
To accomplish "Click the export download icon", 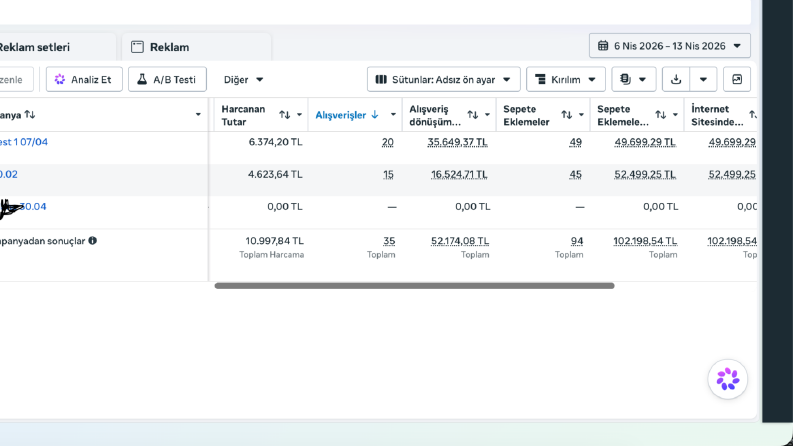I will 676,79.
